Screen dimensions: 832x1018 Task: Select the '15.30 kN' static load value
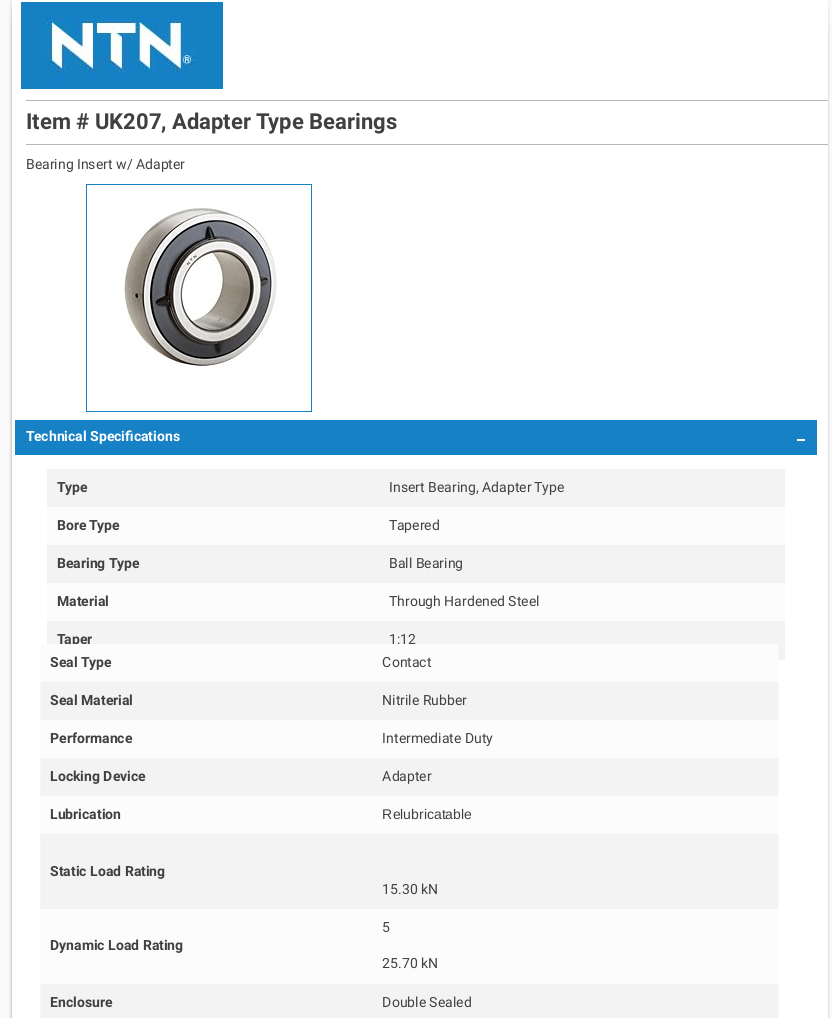(x=410, y=889)
